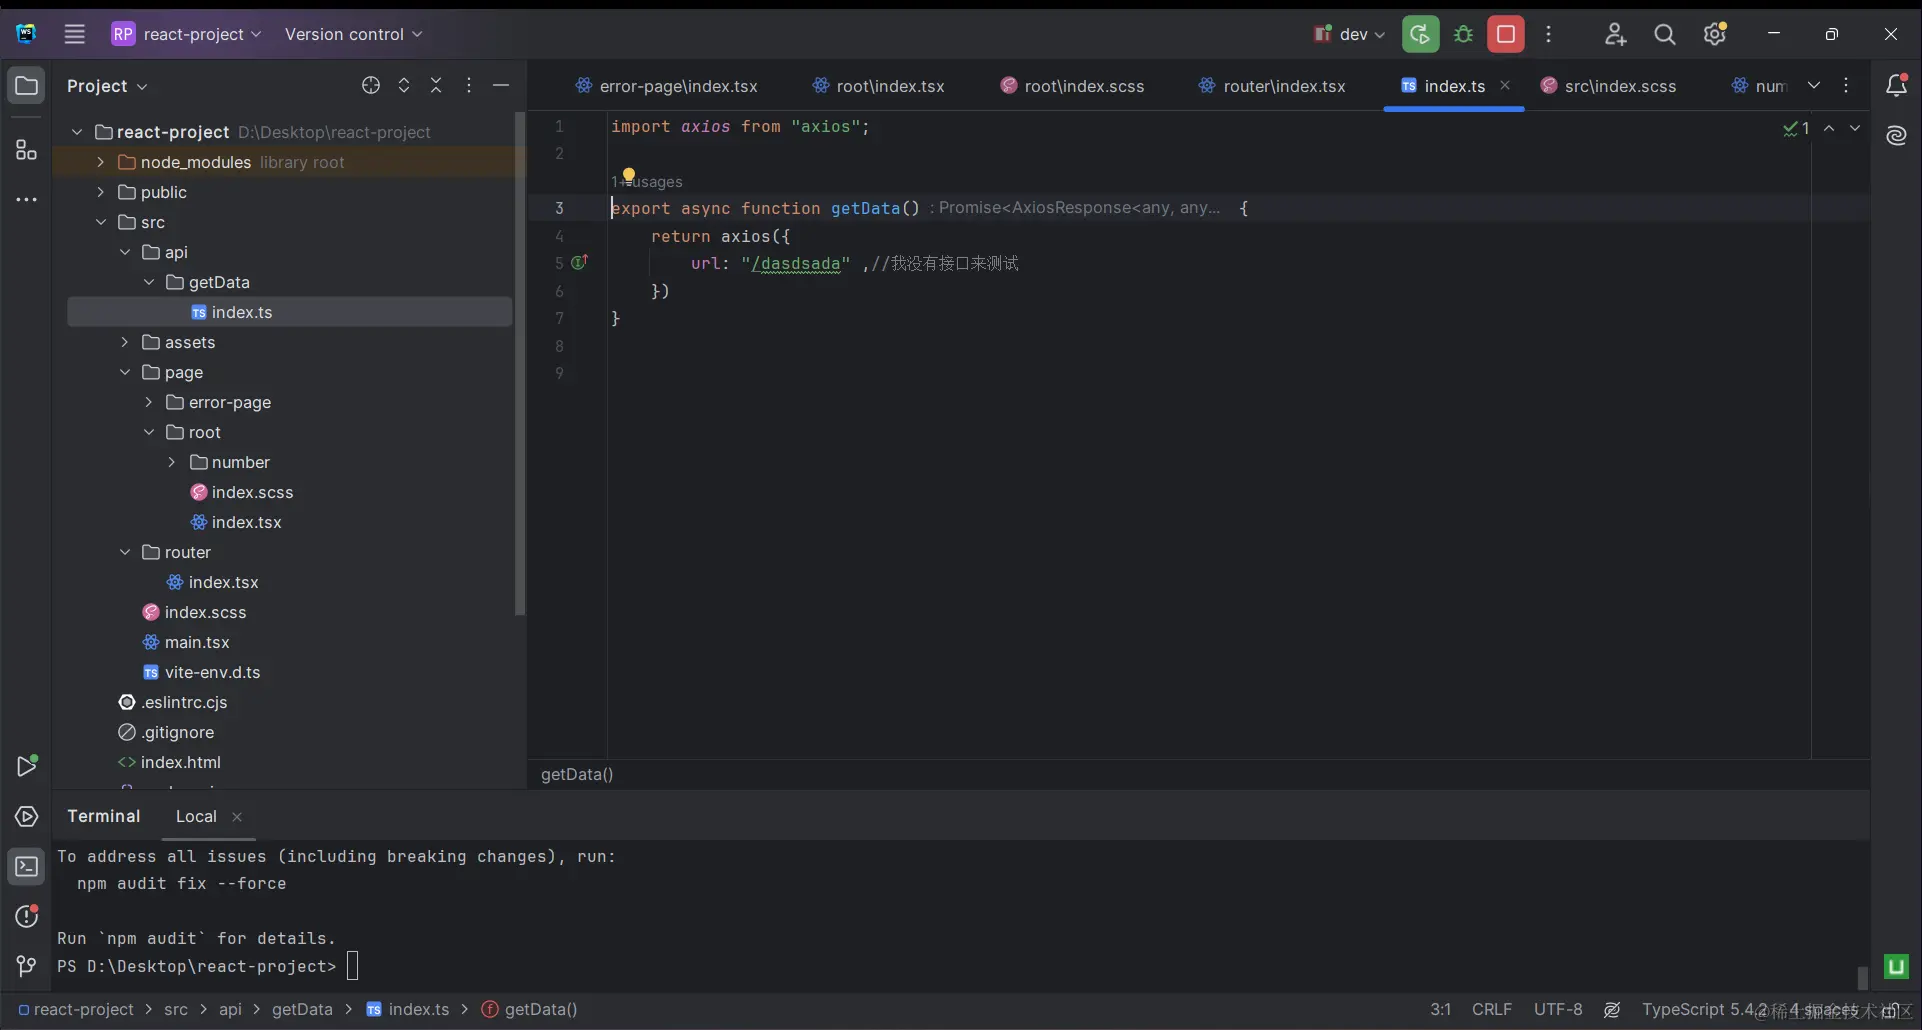Expand the number folder
Image resolution: width=1922 pixels, height=1030 pixels.
172,462
